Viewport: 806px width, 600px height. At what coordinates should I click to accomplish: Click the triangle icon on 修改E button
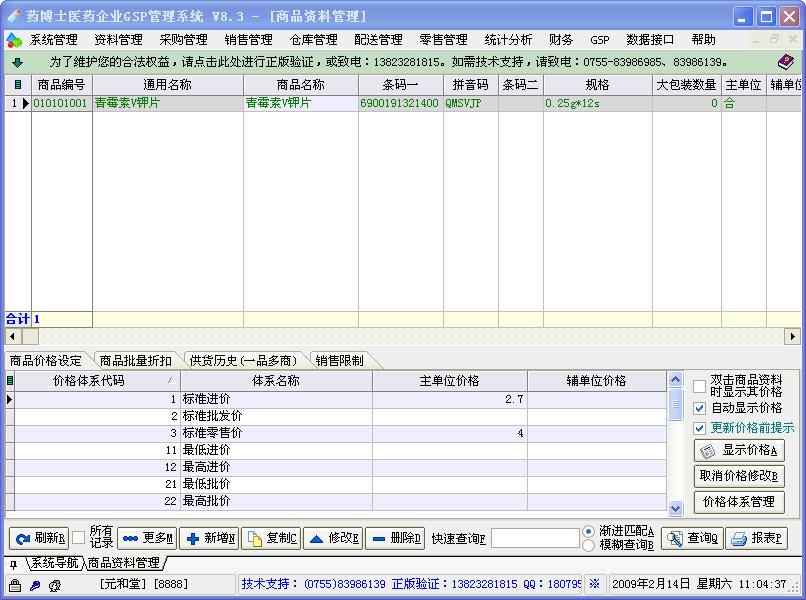coord(317,539)
